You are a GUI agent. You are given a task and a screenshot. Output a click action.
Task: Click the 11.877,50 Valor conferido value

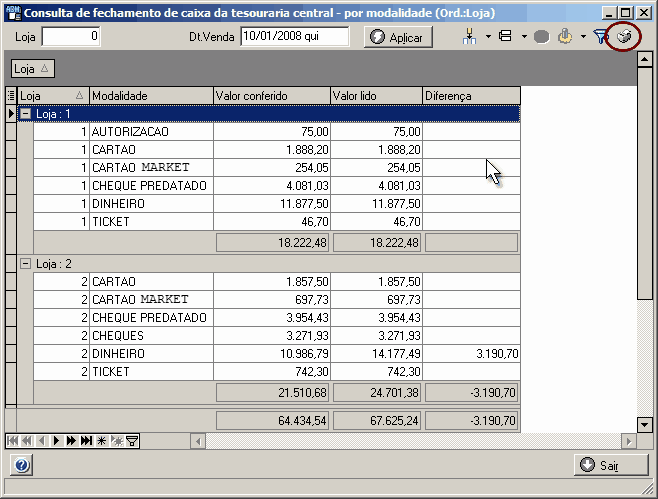pyautogui.click(x=272, y=204)
